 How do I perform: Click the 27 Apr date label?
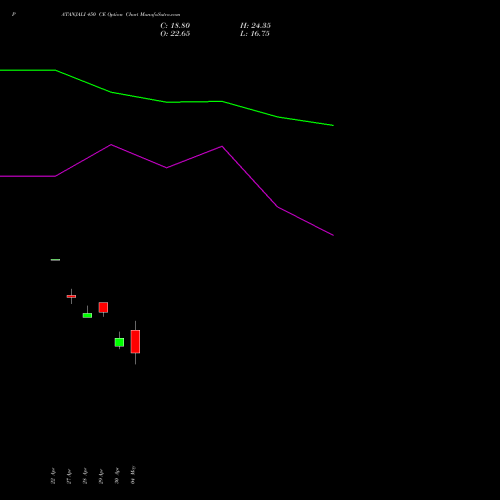coord(69,476)
